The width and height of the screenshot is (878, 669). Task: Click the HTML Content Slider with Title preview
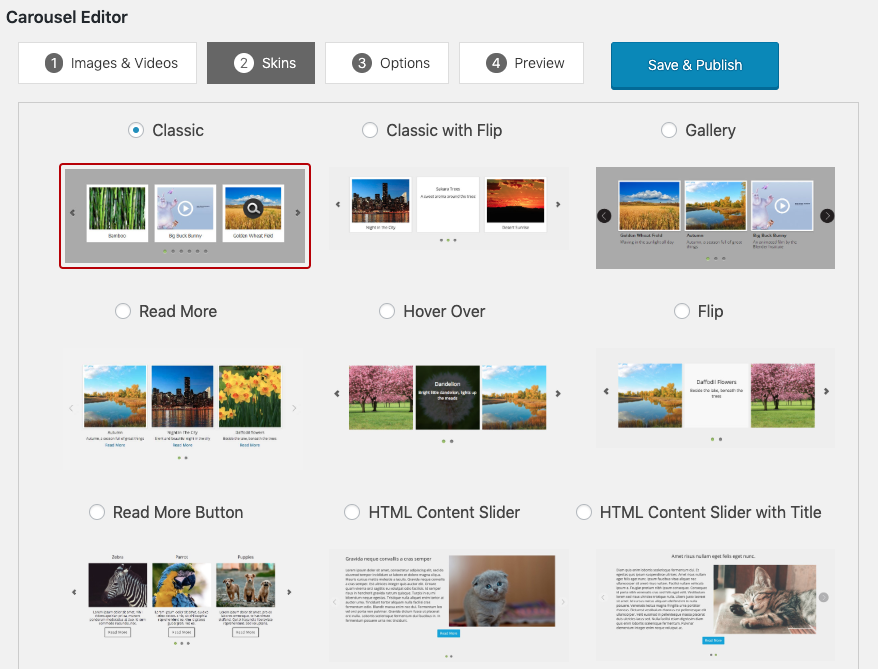[715, 602]
